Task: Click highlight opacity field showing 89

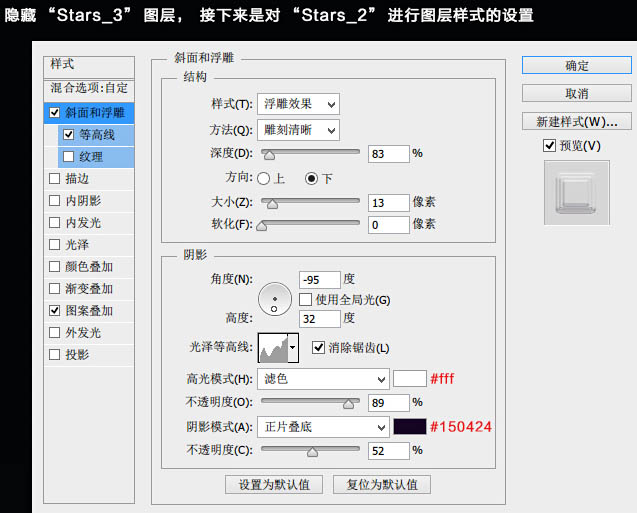Action: pyautogui.click(x=388, y=403)
